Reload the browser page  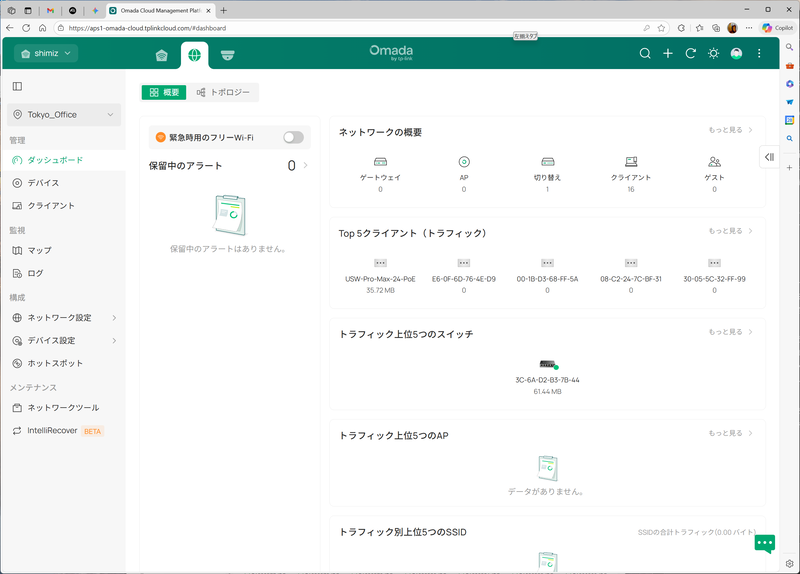tap(26, 28)
